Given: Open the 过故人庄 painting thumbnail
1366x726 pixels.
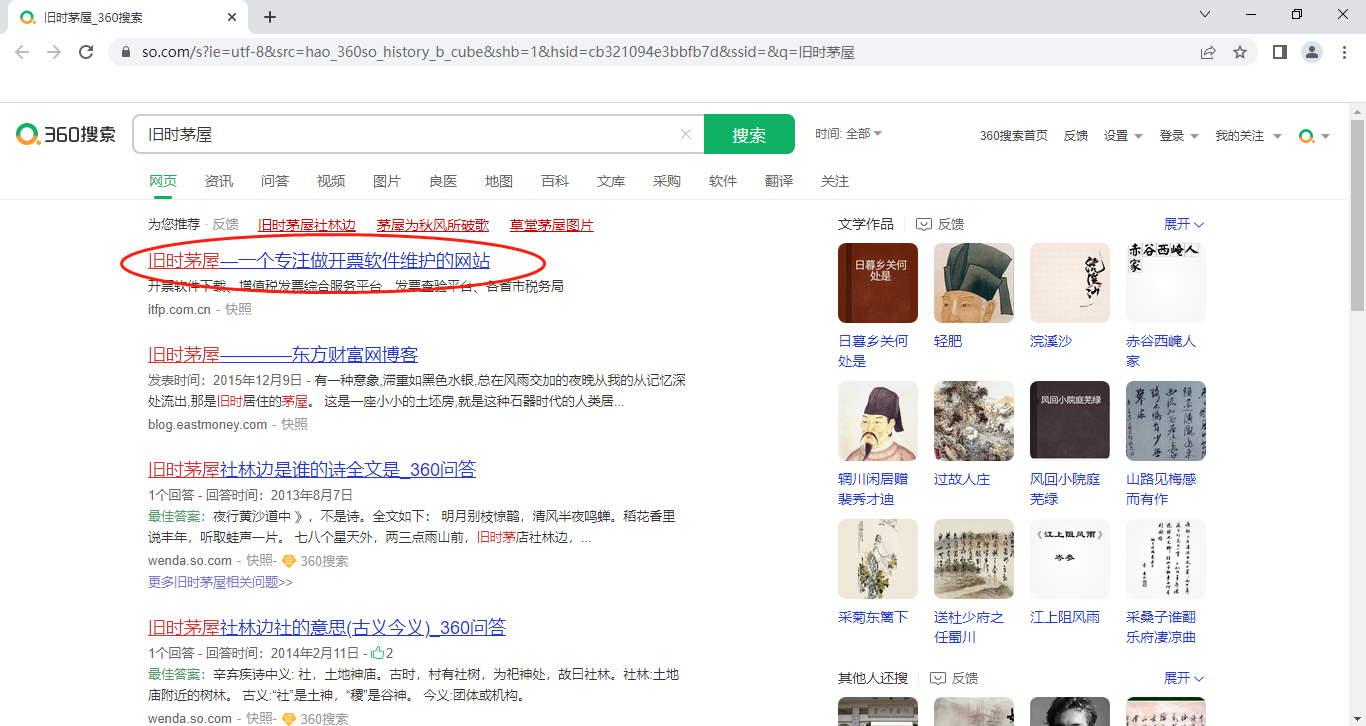Looking at the screenshot, I should (974, 420).
